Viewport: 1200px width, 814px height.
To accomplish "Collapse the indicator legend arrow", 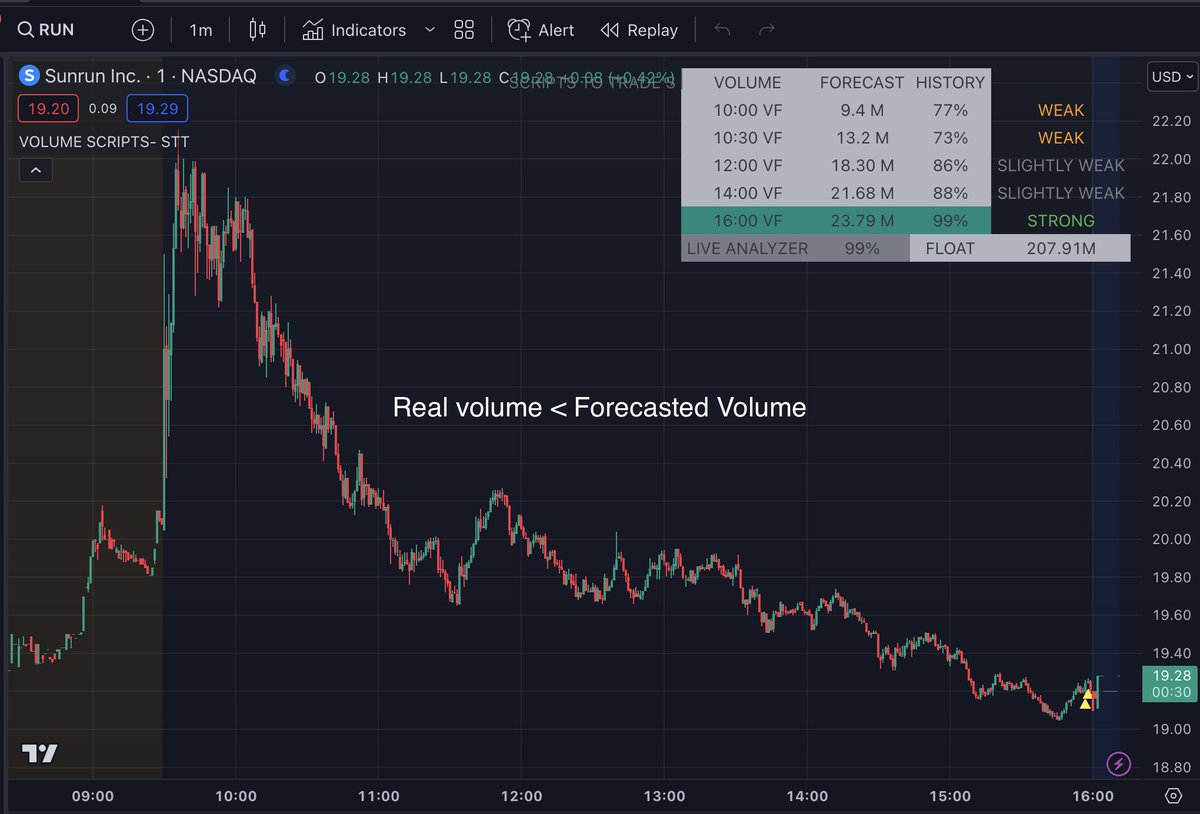I will (x=35, y=170).
